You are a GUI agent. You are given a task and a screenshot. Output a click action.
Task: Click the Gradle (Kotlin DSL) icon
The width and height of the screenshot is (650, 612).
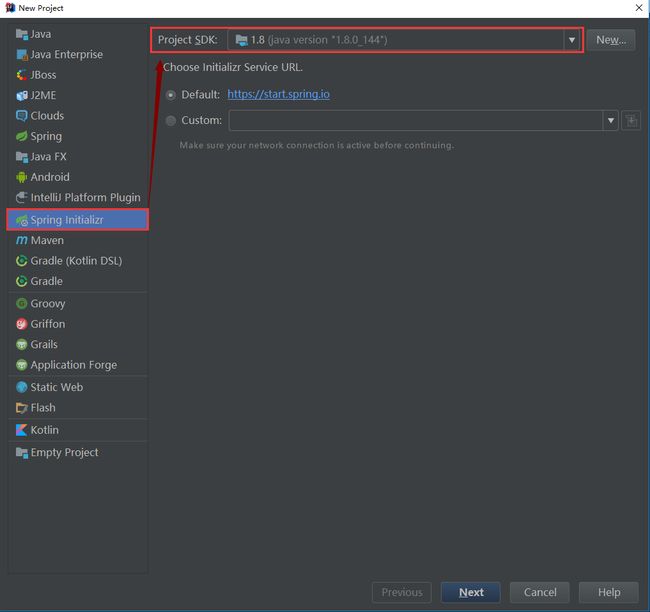(22, 261)
